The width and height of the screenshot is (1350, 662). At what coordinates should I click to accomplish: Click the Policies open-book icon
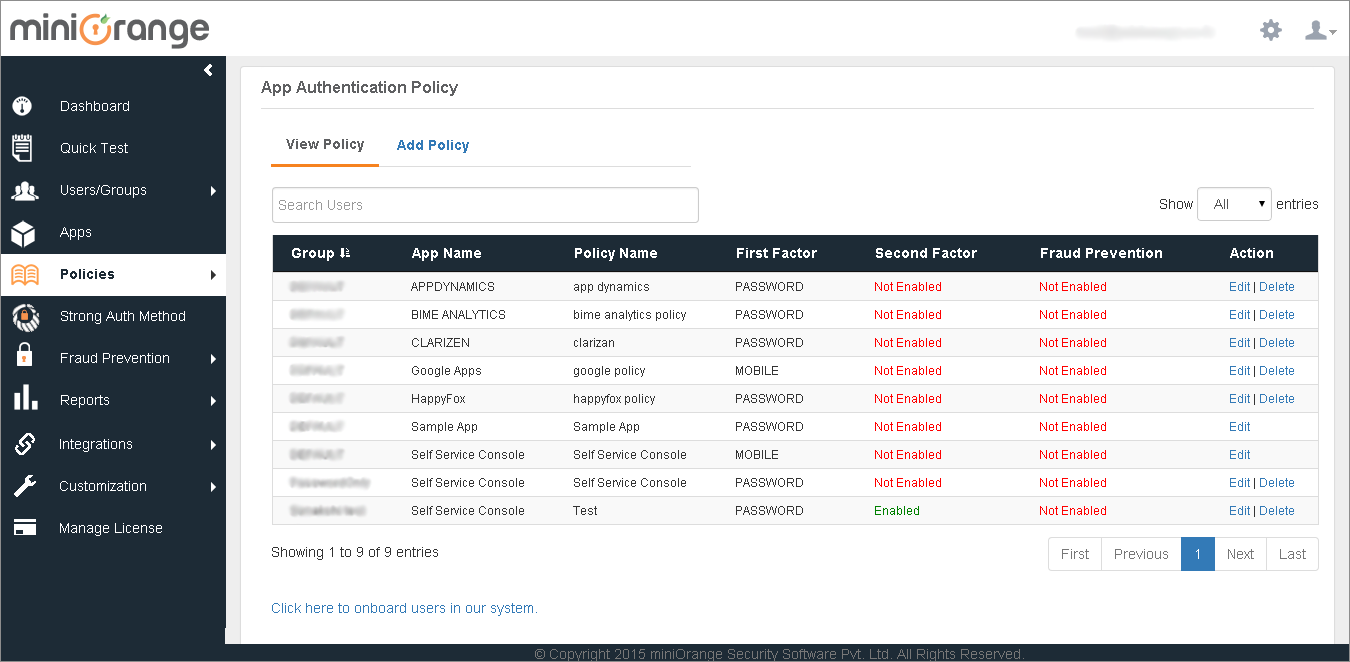(25, 275)
